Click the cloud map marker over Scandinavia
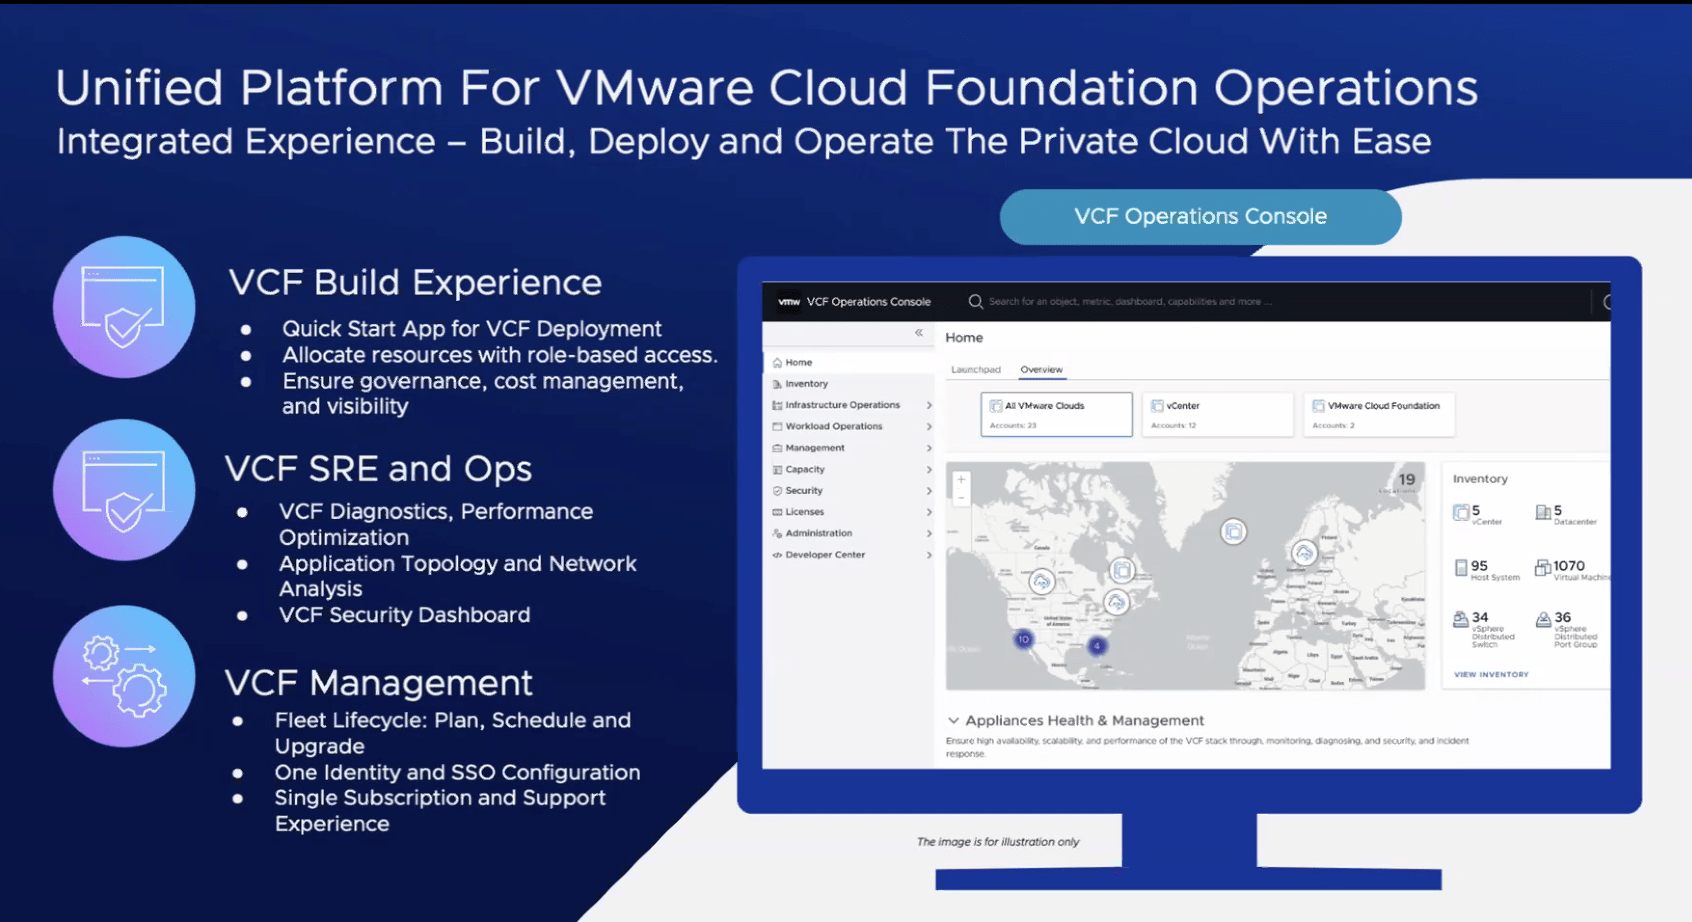Viewport: 1692px width, 922px height. pos(1304,552)
